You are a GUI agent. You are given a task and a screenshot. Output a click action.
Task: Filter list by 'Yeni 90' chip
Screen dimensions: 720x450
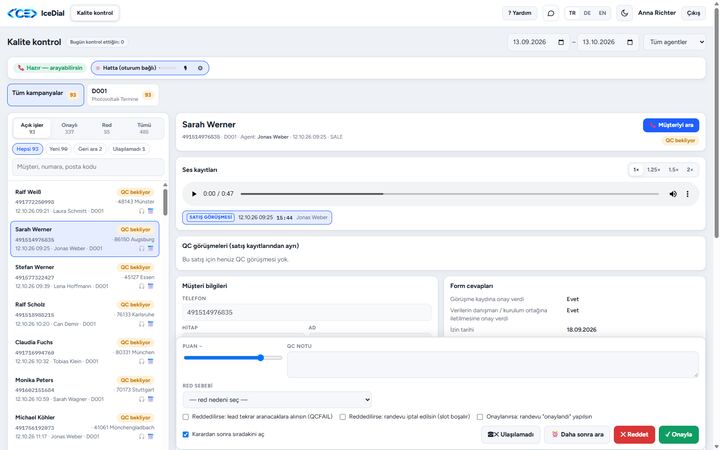58,149
